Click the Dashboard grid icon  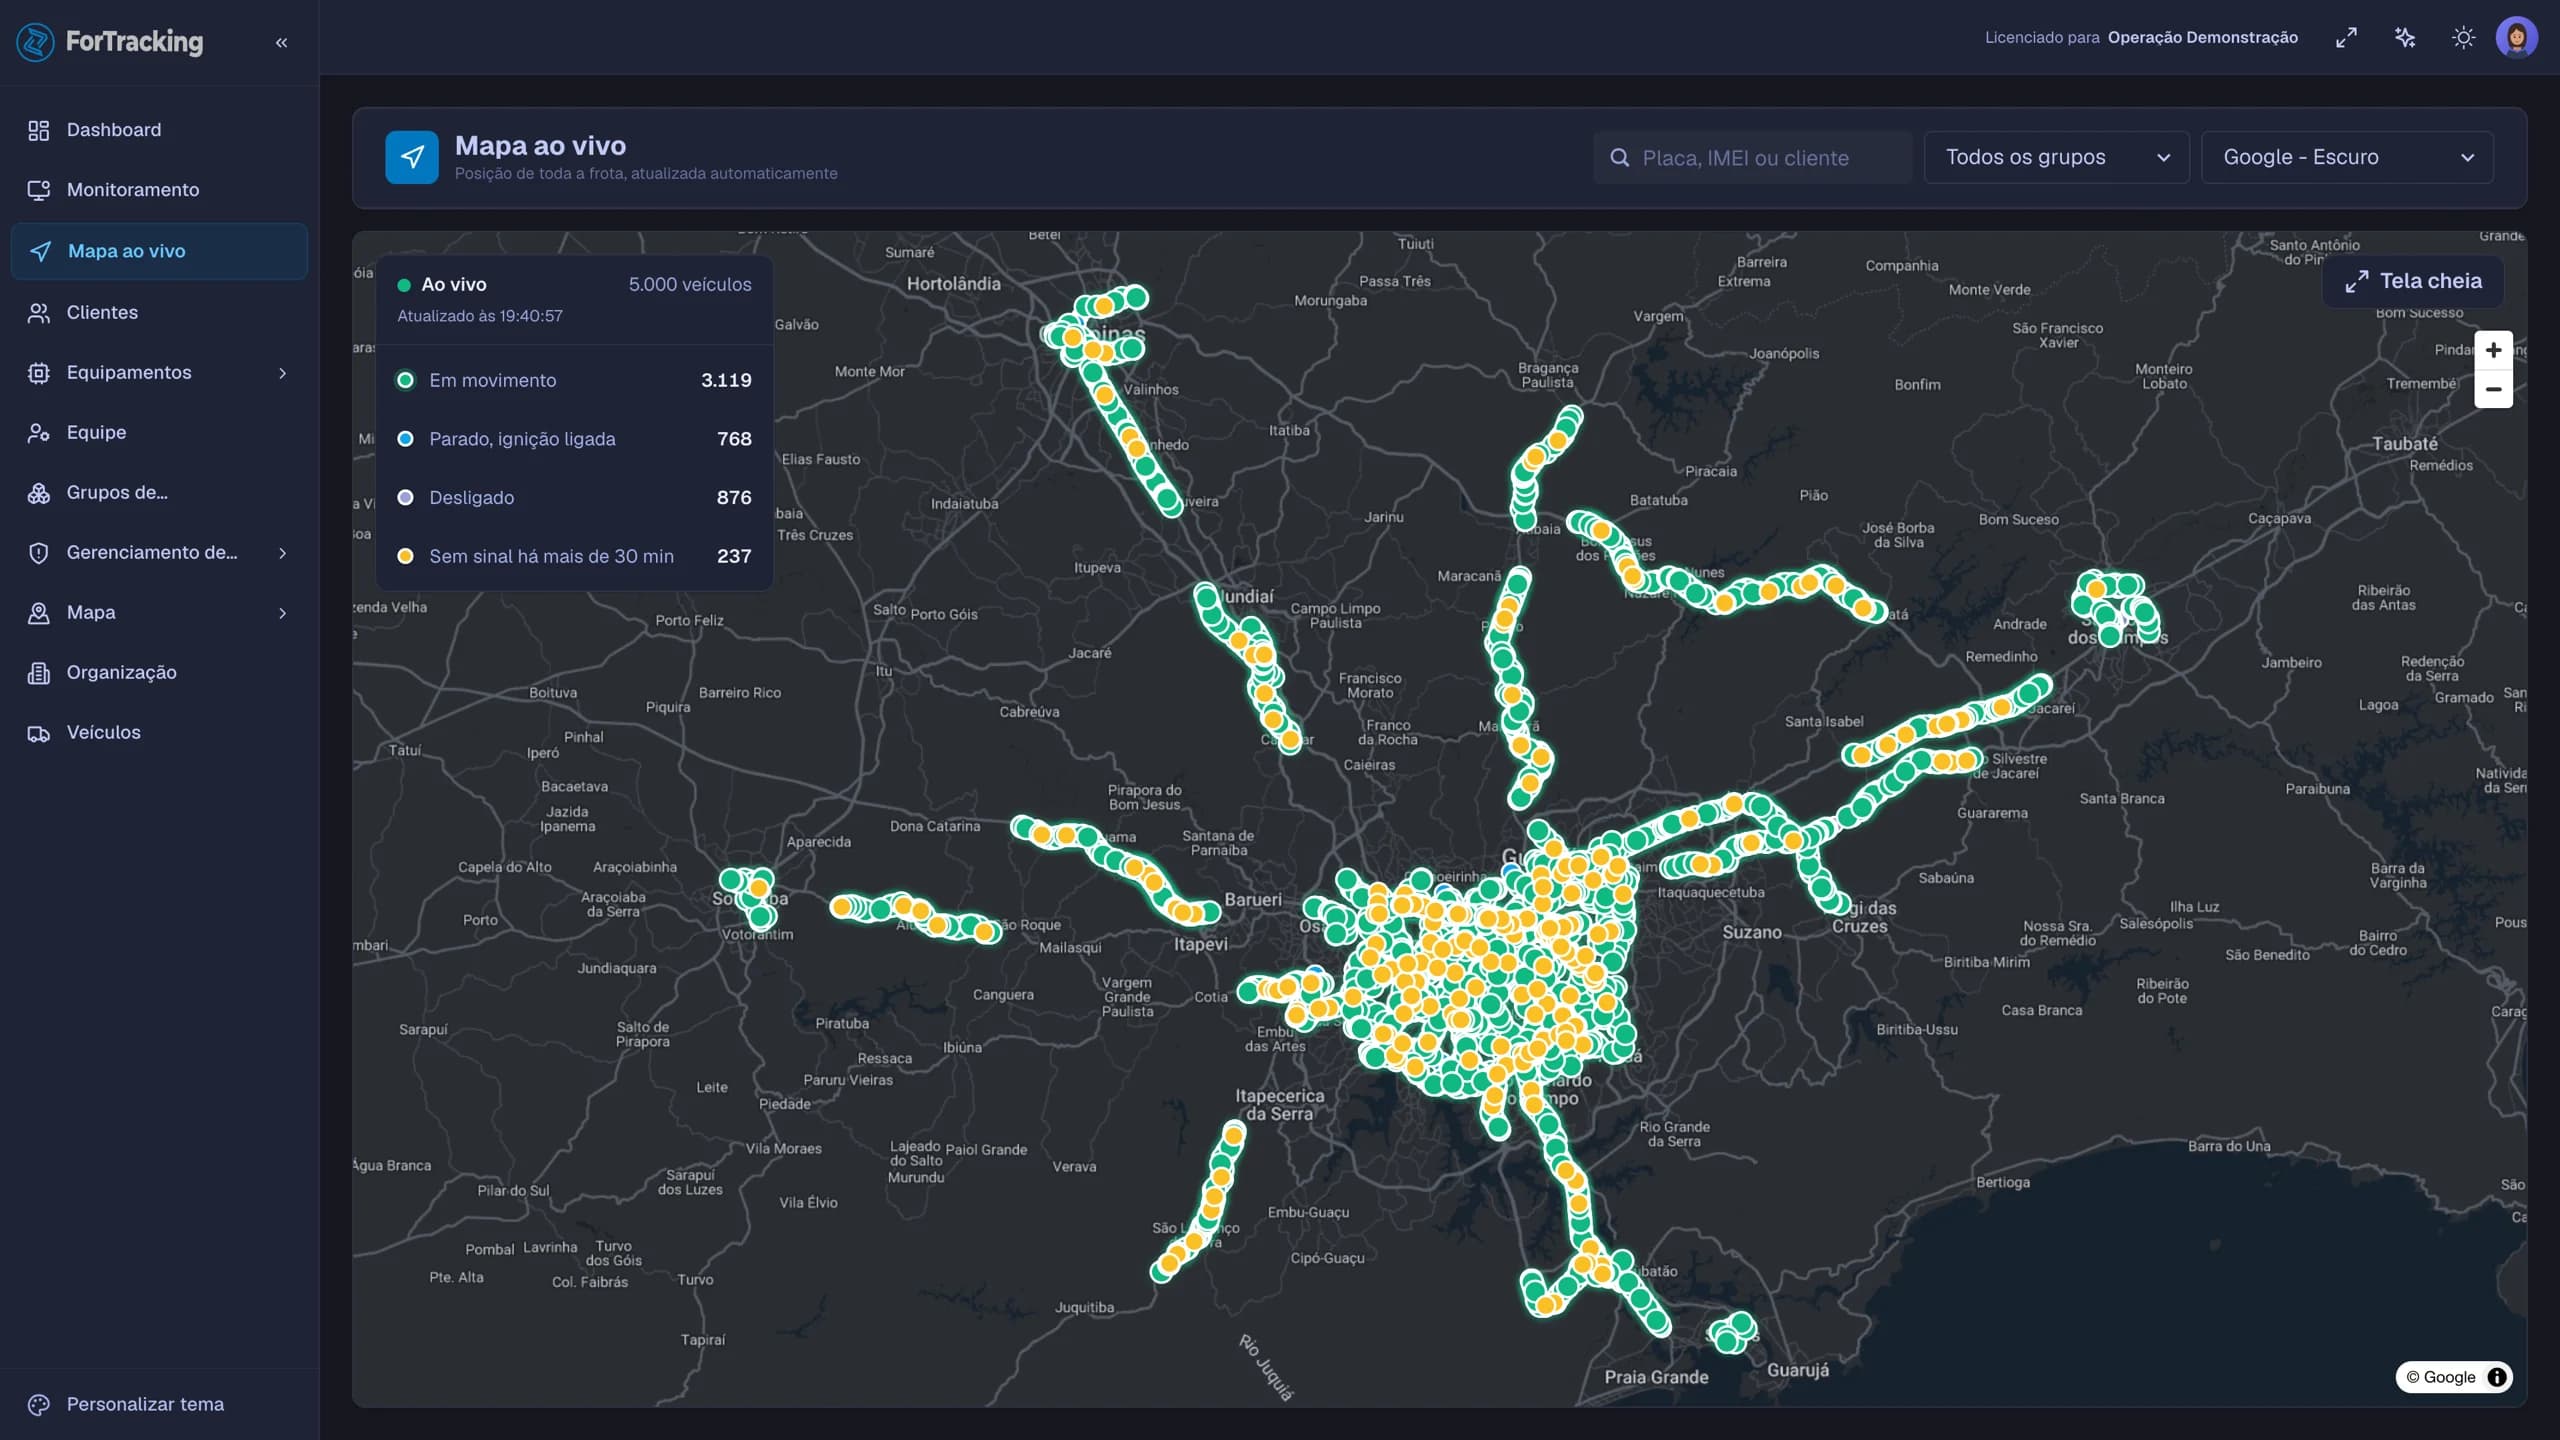39,130
